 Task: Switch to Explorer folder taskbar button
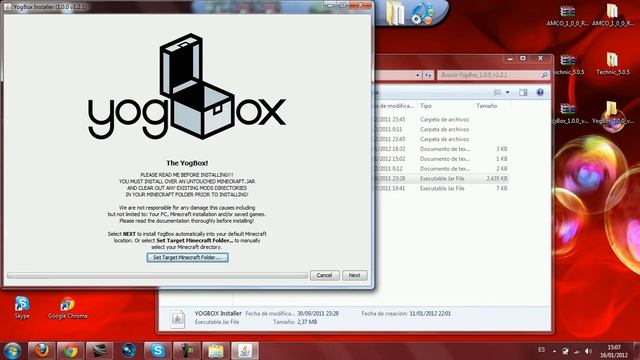tap(216, 351)
